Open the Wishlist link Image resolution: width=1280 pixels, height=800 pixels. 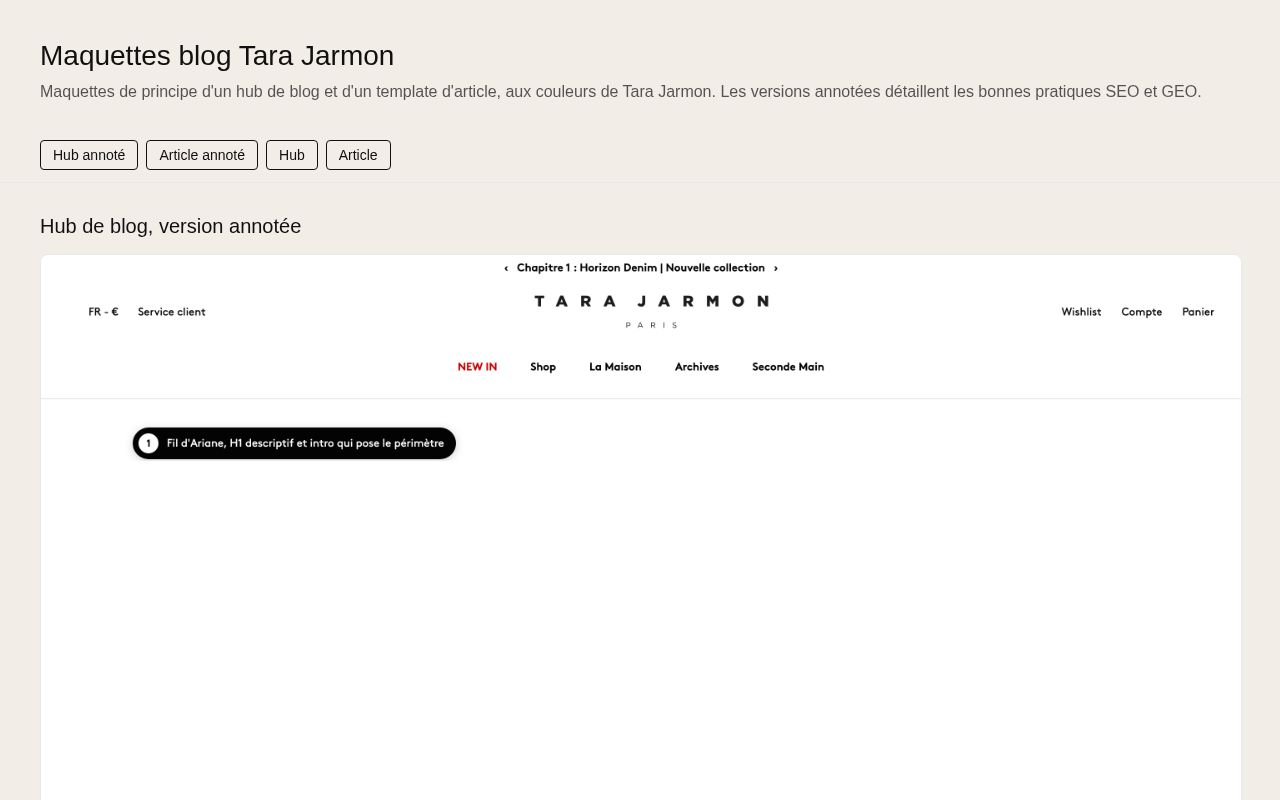coord(1081,312)
